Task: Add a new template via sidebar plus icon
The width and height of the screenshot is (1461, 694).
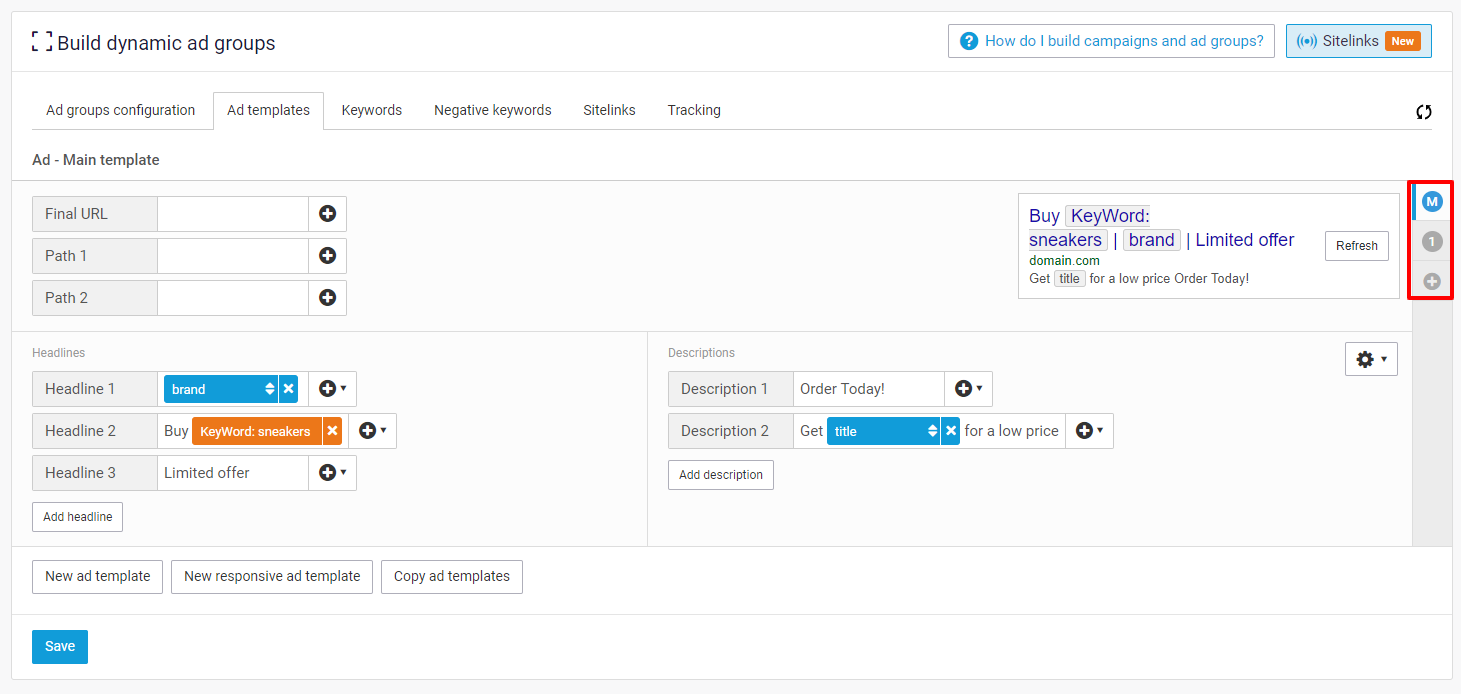Action: tap(1432, 281)
